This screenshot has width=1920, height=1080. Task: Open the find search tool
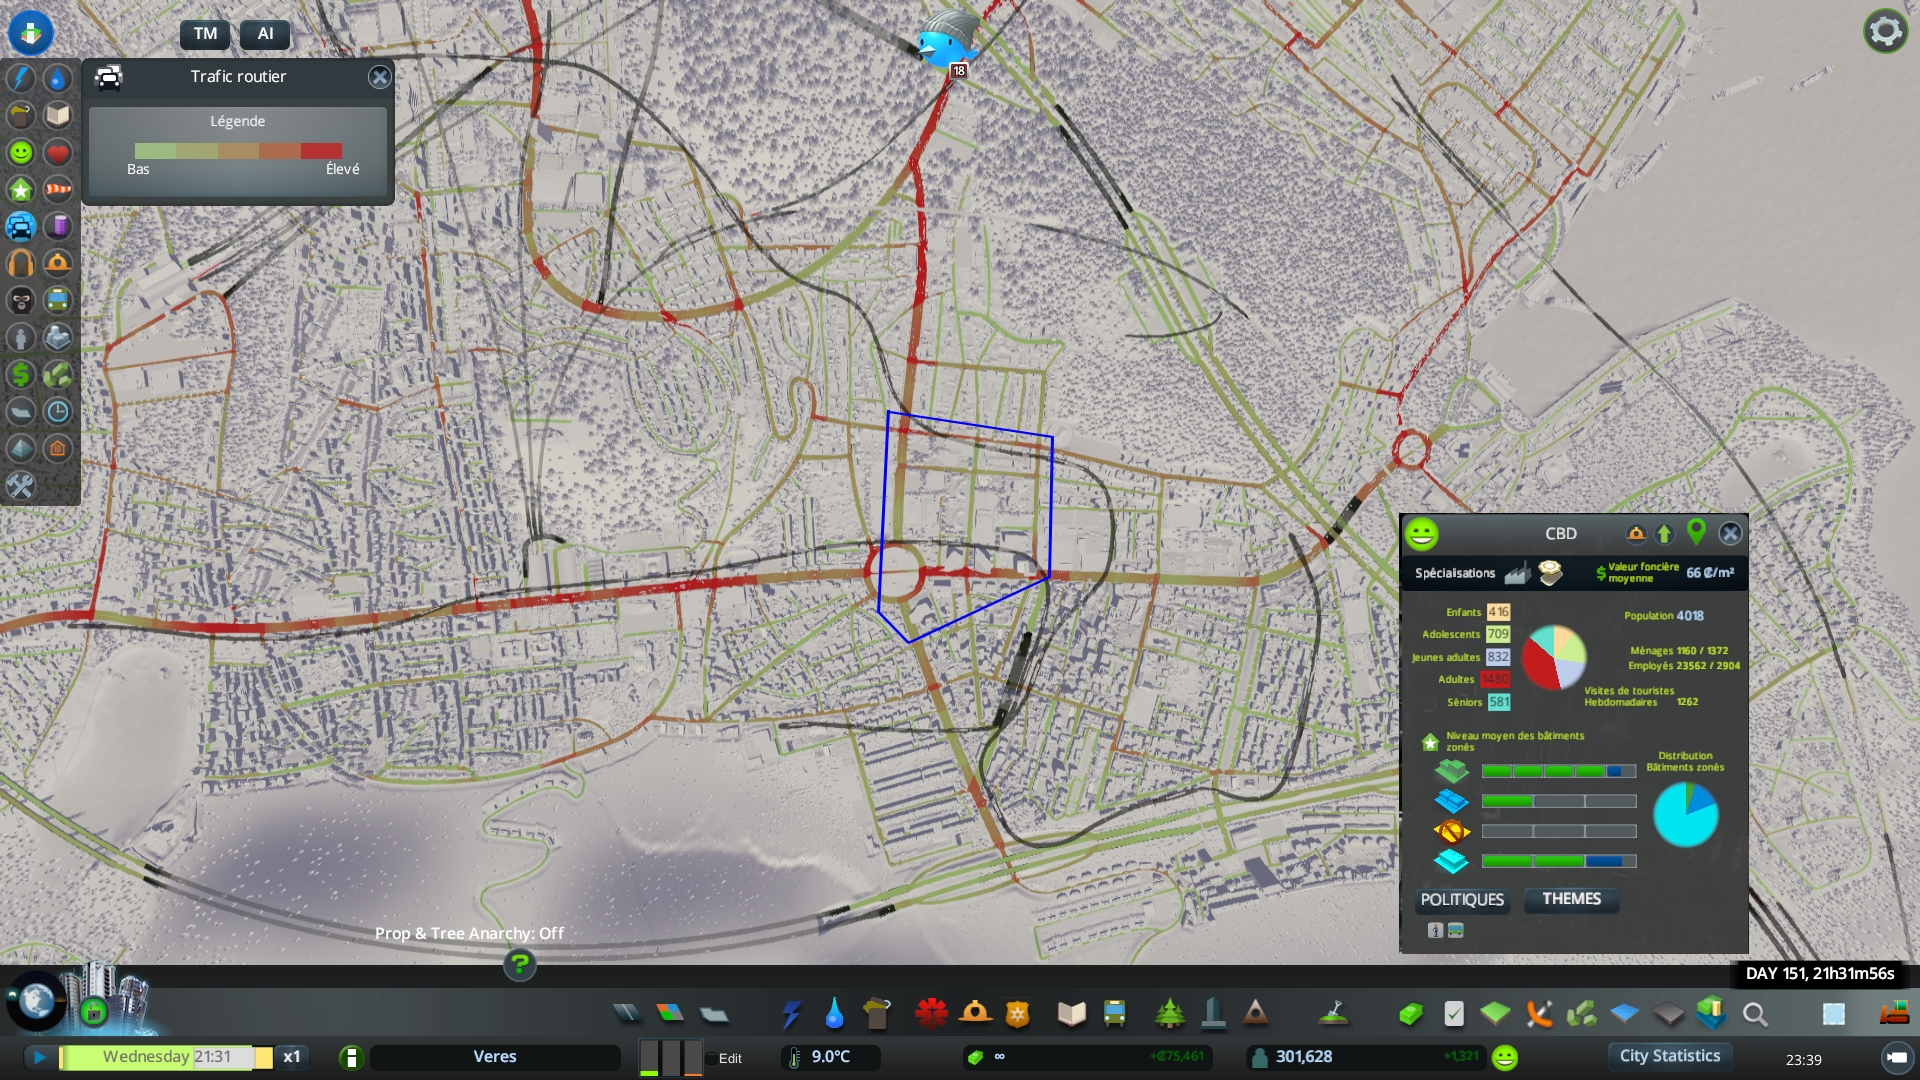1754,1014
